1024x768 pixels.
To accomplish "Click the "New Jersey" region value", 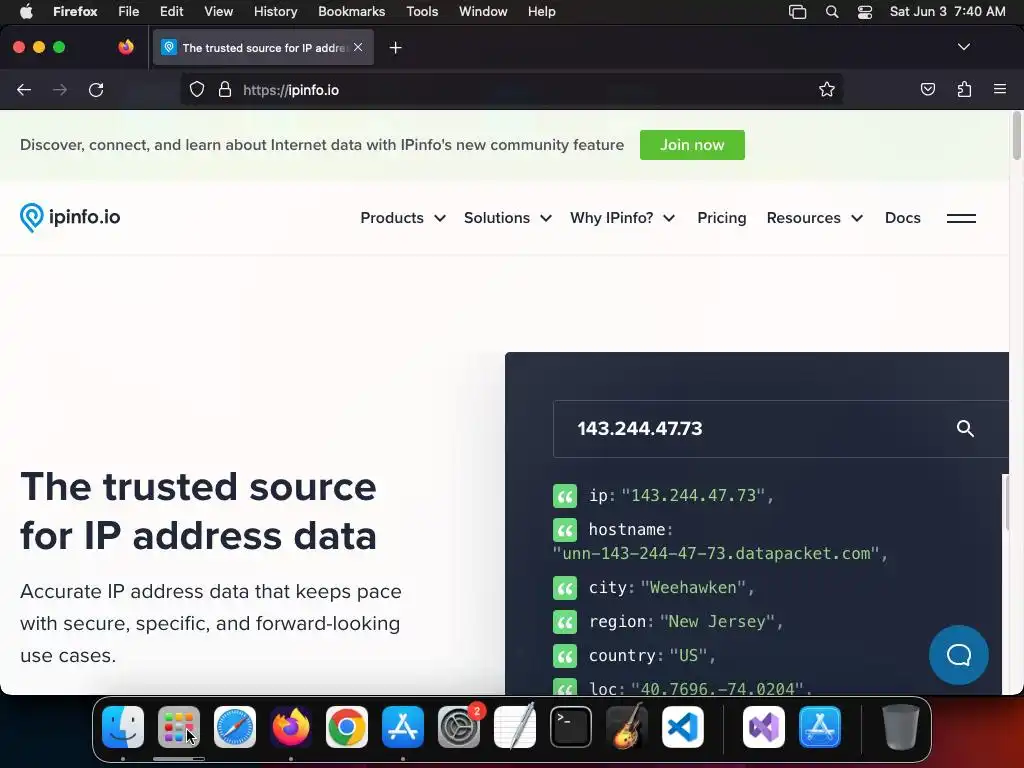I will [717, 622].
